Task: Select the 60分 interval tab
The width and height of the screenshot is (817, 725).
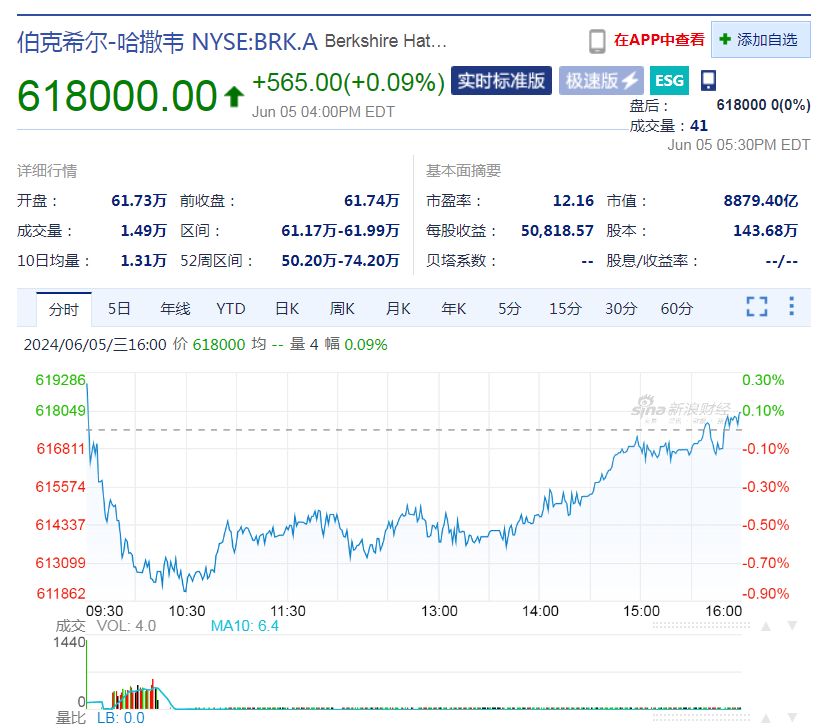Action: coord(676,309)
